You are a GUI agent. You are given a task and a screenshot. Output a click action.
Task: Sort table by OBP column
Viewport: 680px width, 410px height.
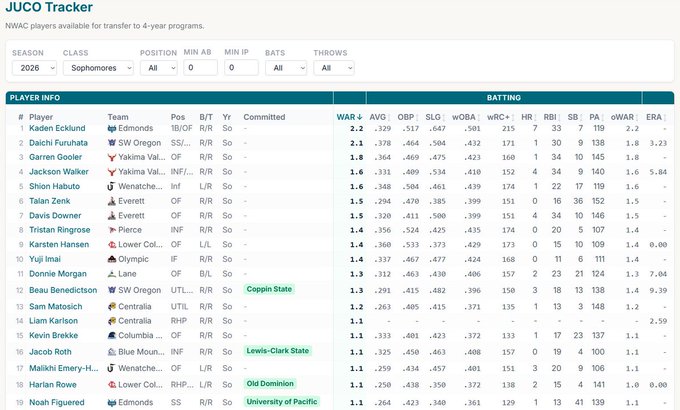408,117
